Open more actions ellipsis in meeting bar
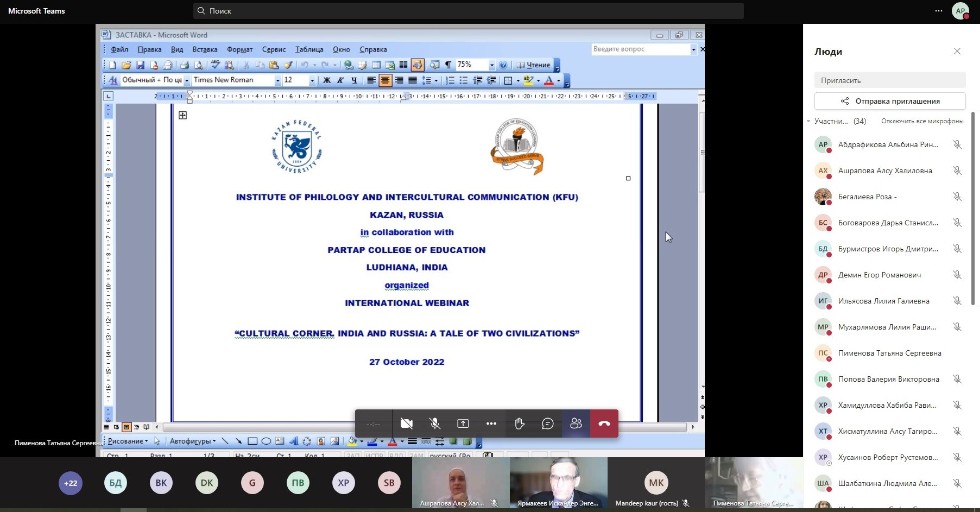The width and height of the screenshot is (980, 512). (491, 424)
